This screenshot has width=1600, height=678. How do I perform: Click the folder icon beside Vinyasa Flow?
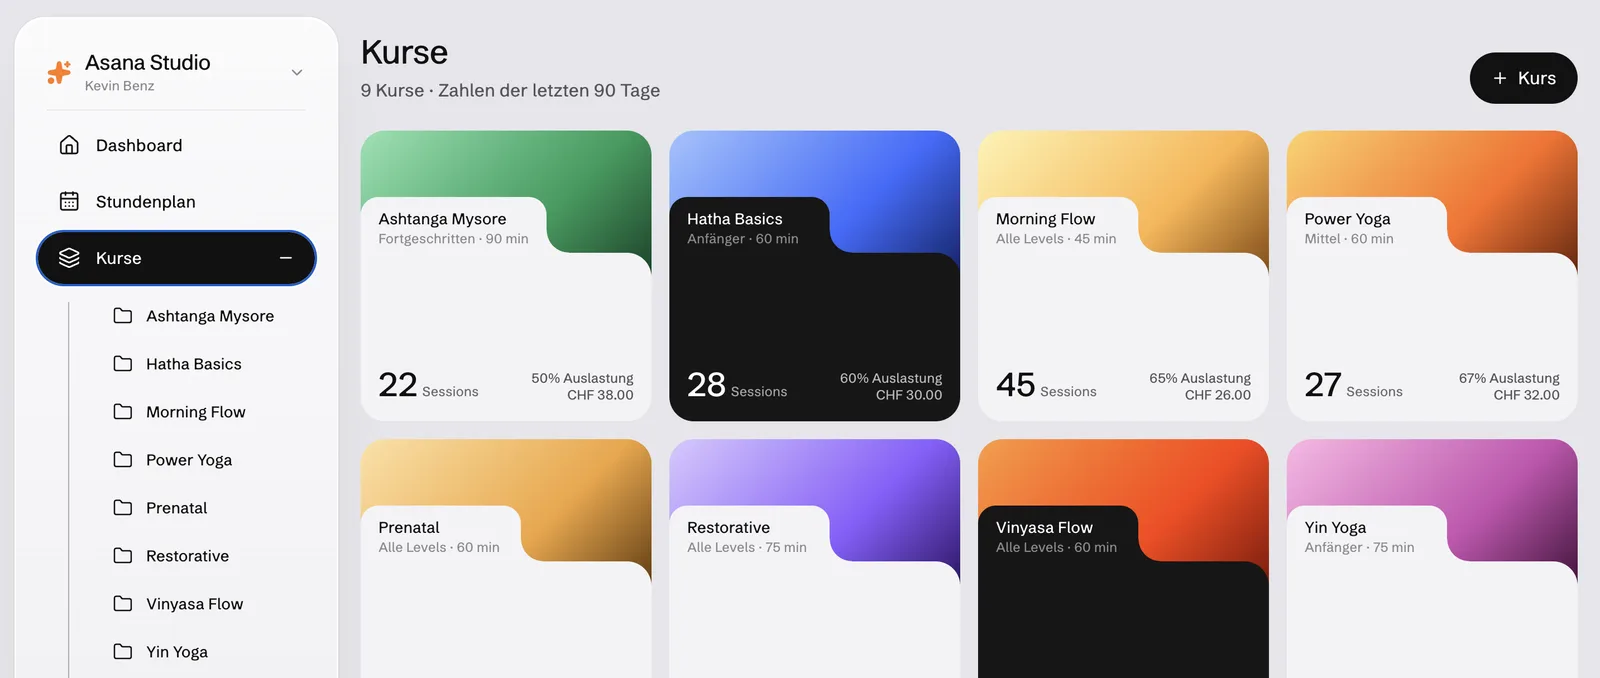(123, 604)
